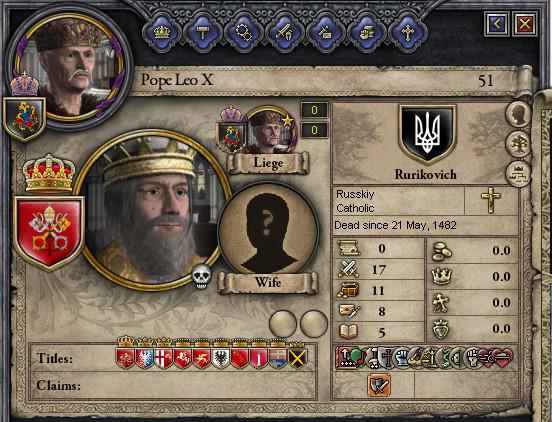
Task: Open the clenched fist Factions tab
Action: [366, 33]
